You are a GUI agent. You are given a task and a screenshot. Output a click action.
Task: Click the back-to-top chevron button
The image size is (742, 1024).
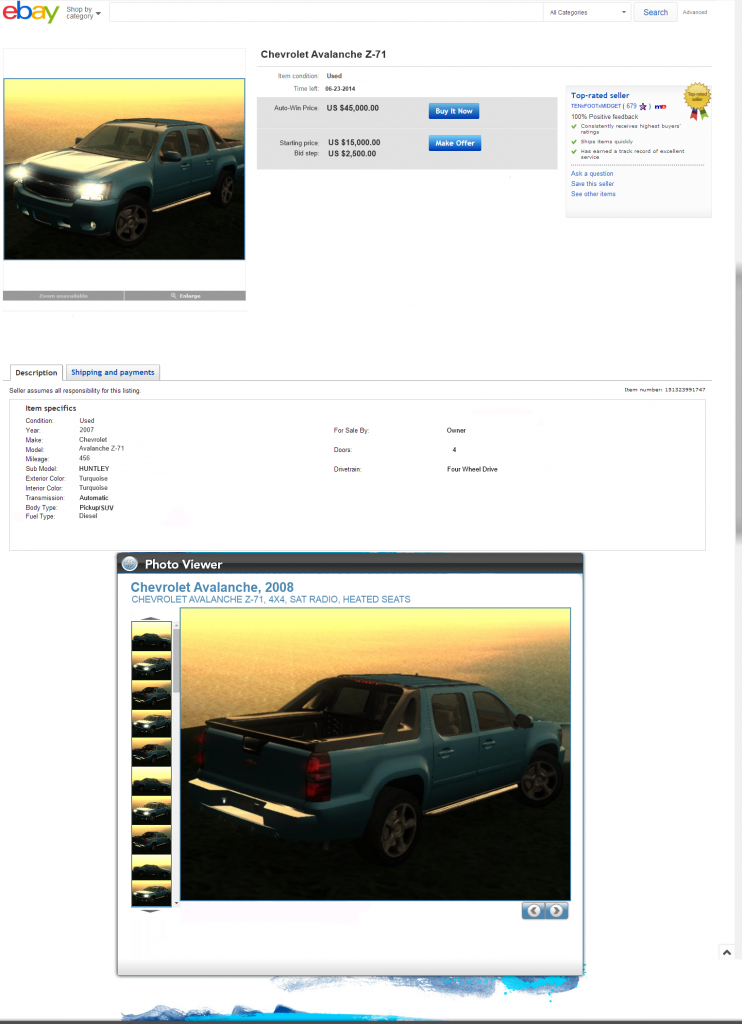pos(726,953)
